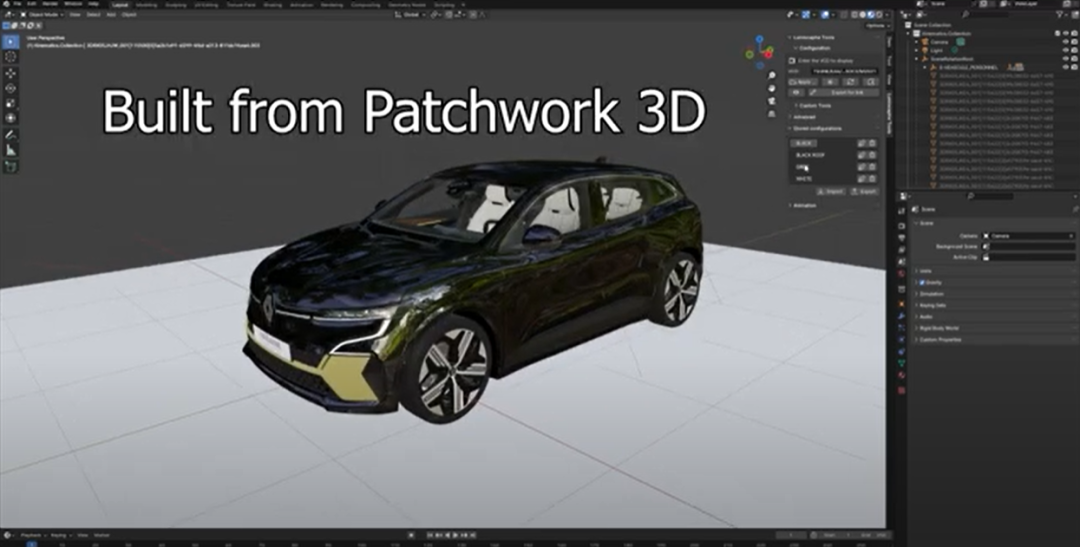1080x547 pixels.
Task: Open the viewport Add menu
Action: pyautogui.click(x=110, y=14)
